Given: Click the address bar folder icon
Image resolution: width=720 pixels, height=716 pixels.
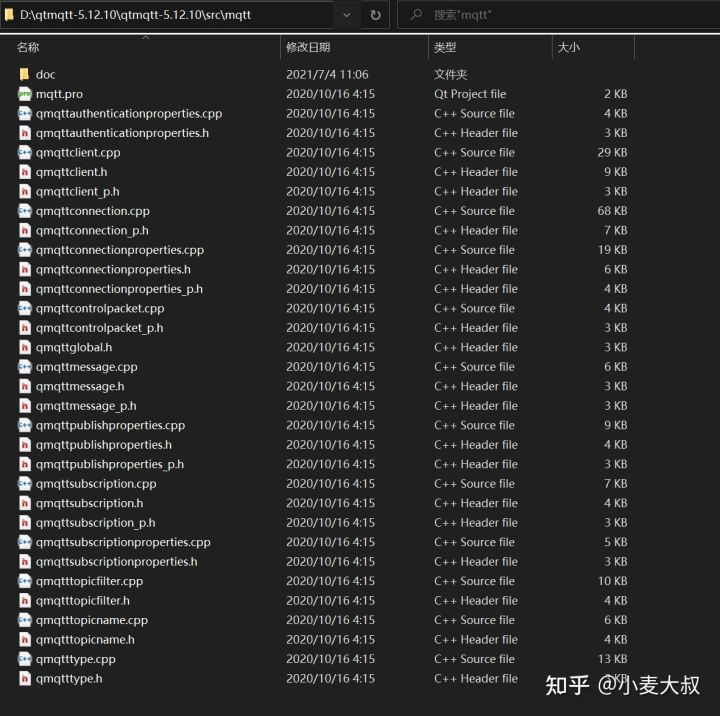Looking at the screenshot, I should tap(9, 15).
